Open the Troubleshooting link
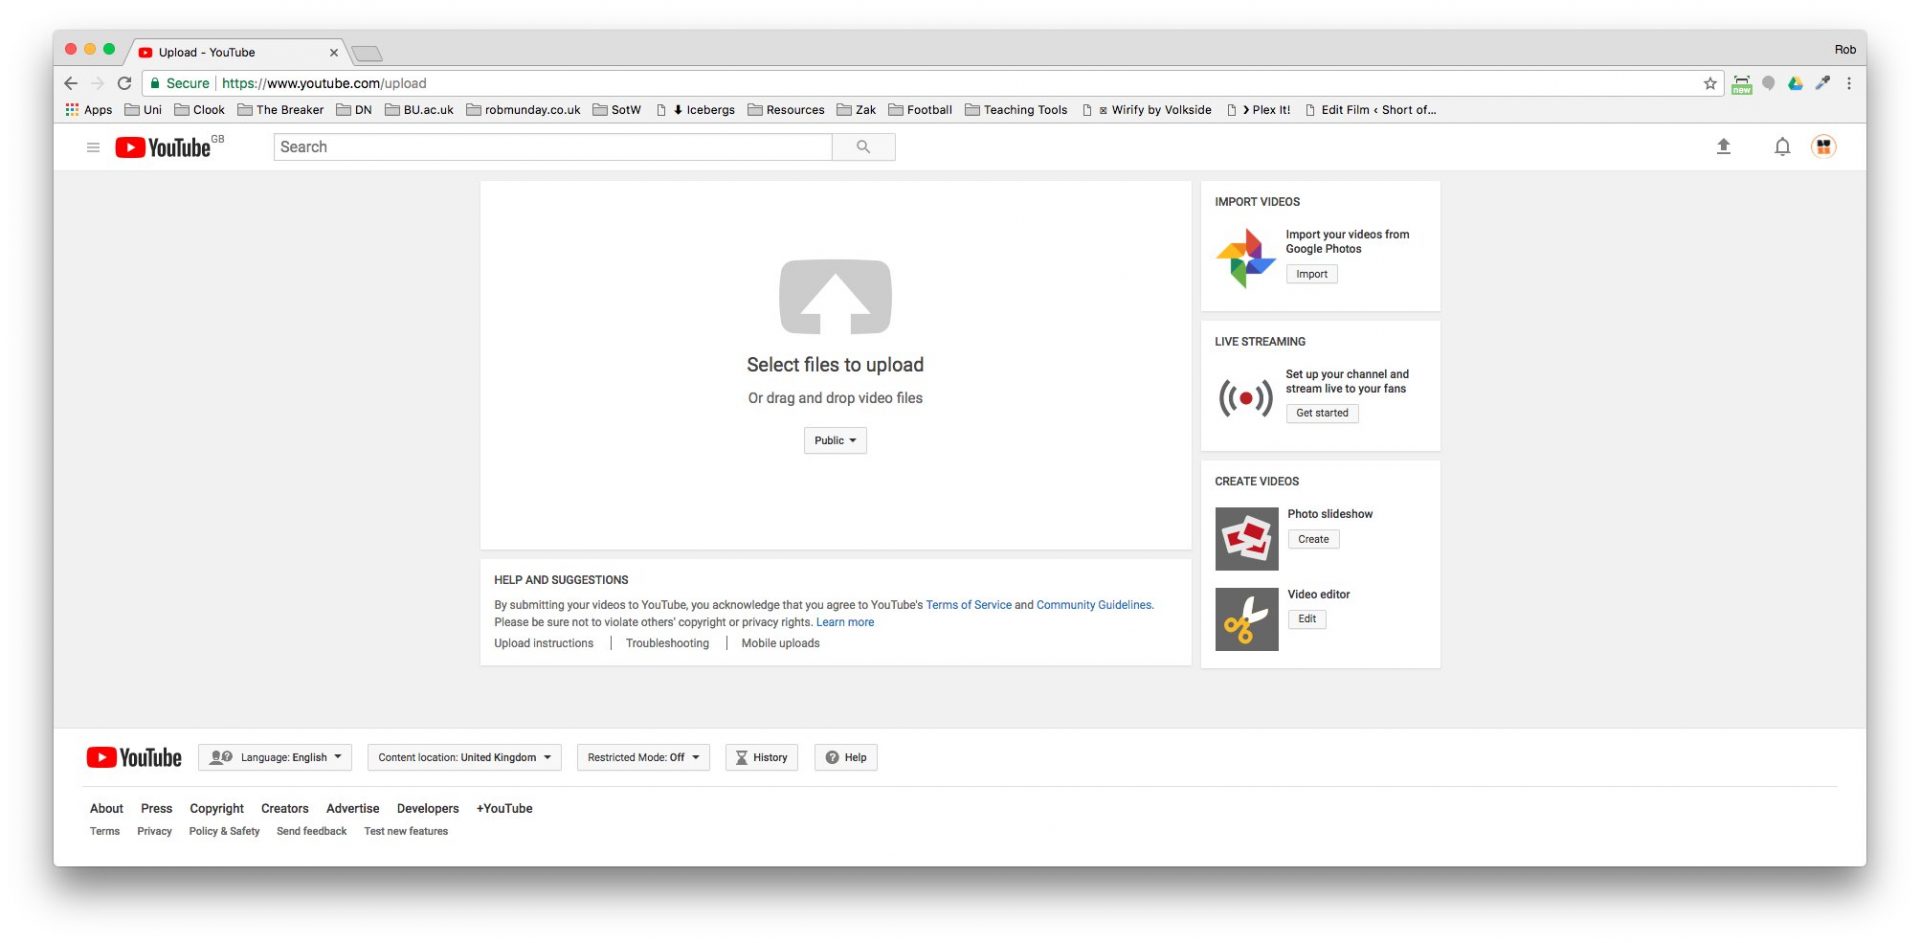This screenshot has width=1920, height=943. 667,643
